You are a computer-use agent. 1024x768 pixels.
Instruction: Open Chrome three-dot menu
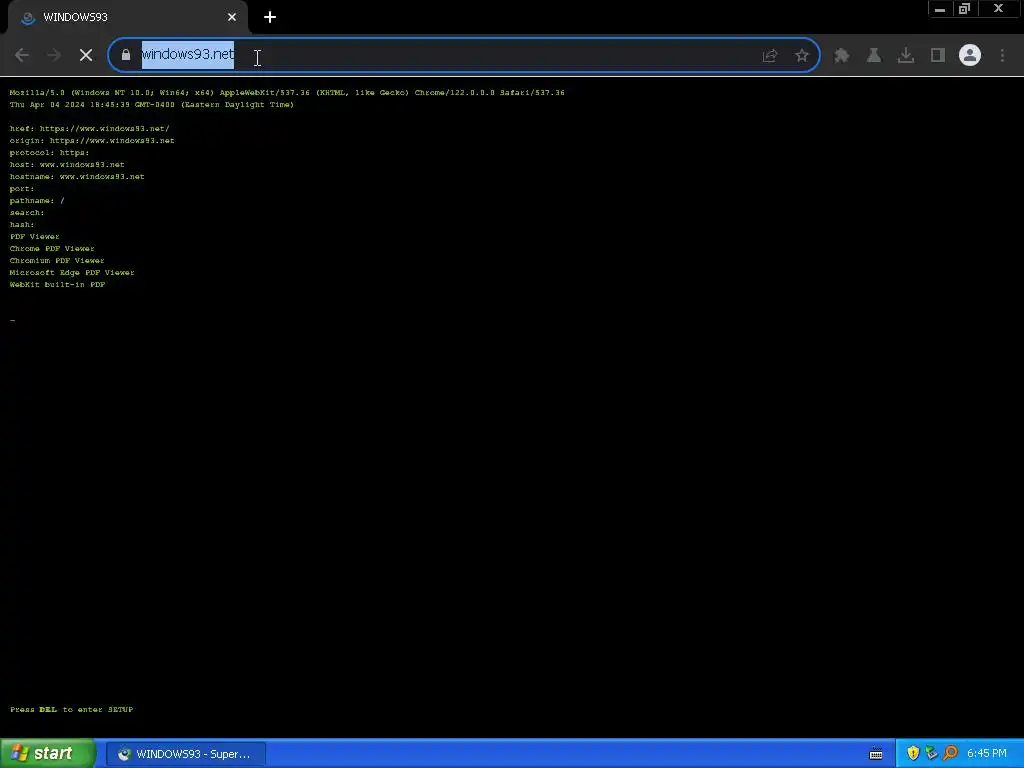(1002, 56)
